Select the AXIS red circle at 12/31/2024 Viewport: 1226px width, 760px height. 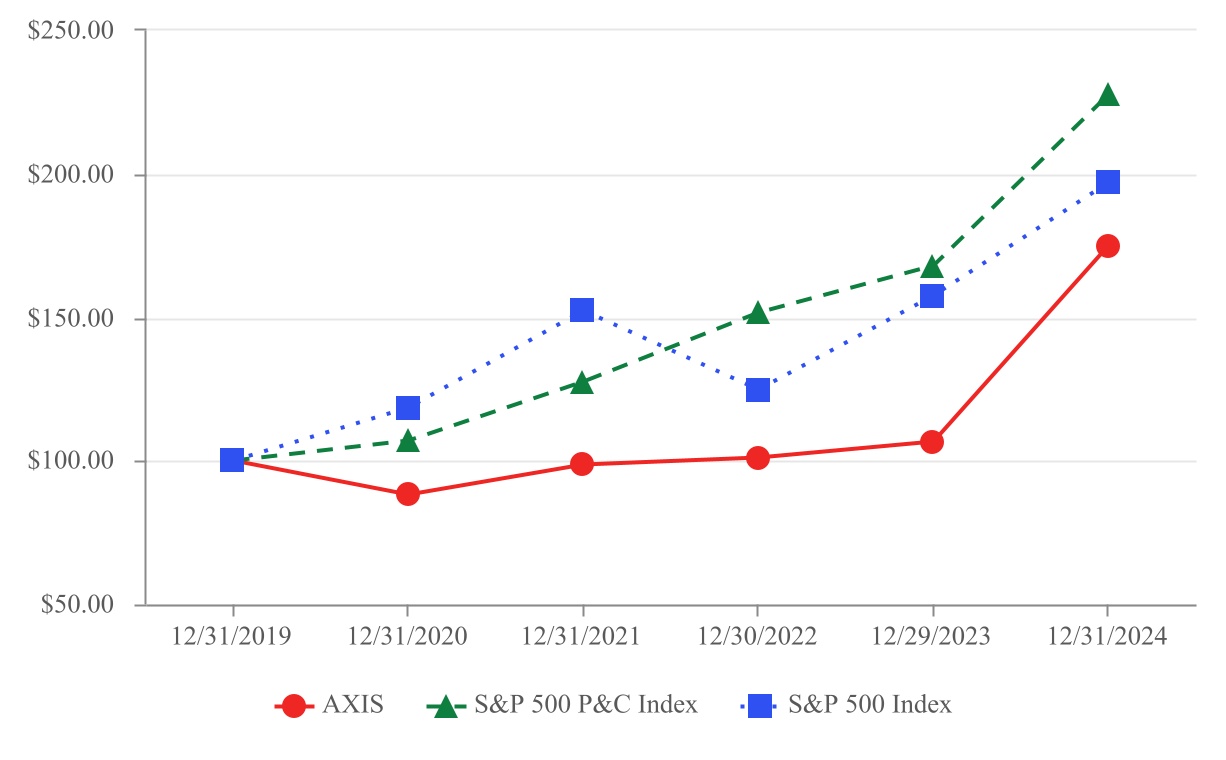[x=1107, y=246]
